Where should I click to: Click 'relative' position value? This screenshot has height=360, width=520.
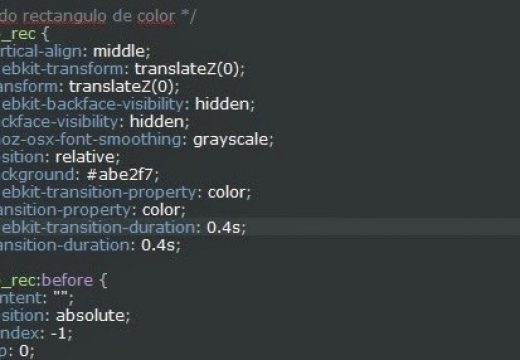(x=85, y=157)
